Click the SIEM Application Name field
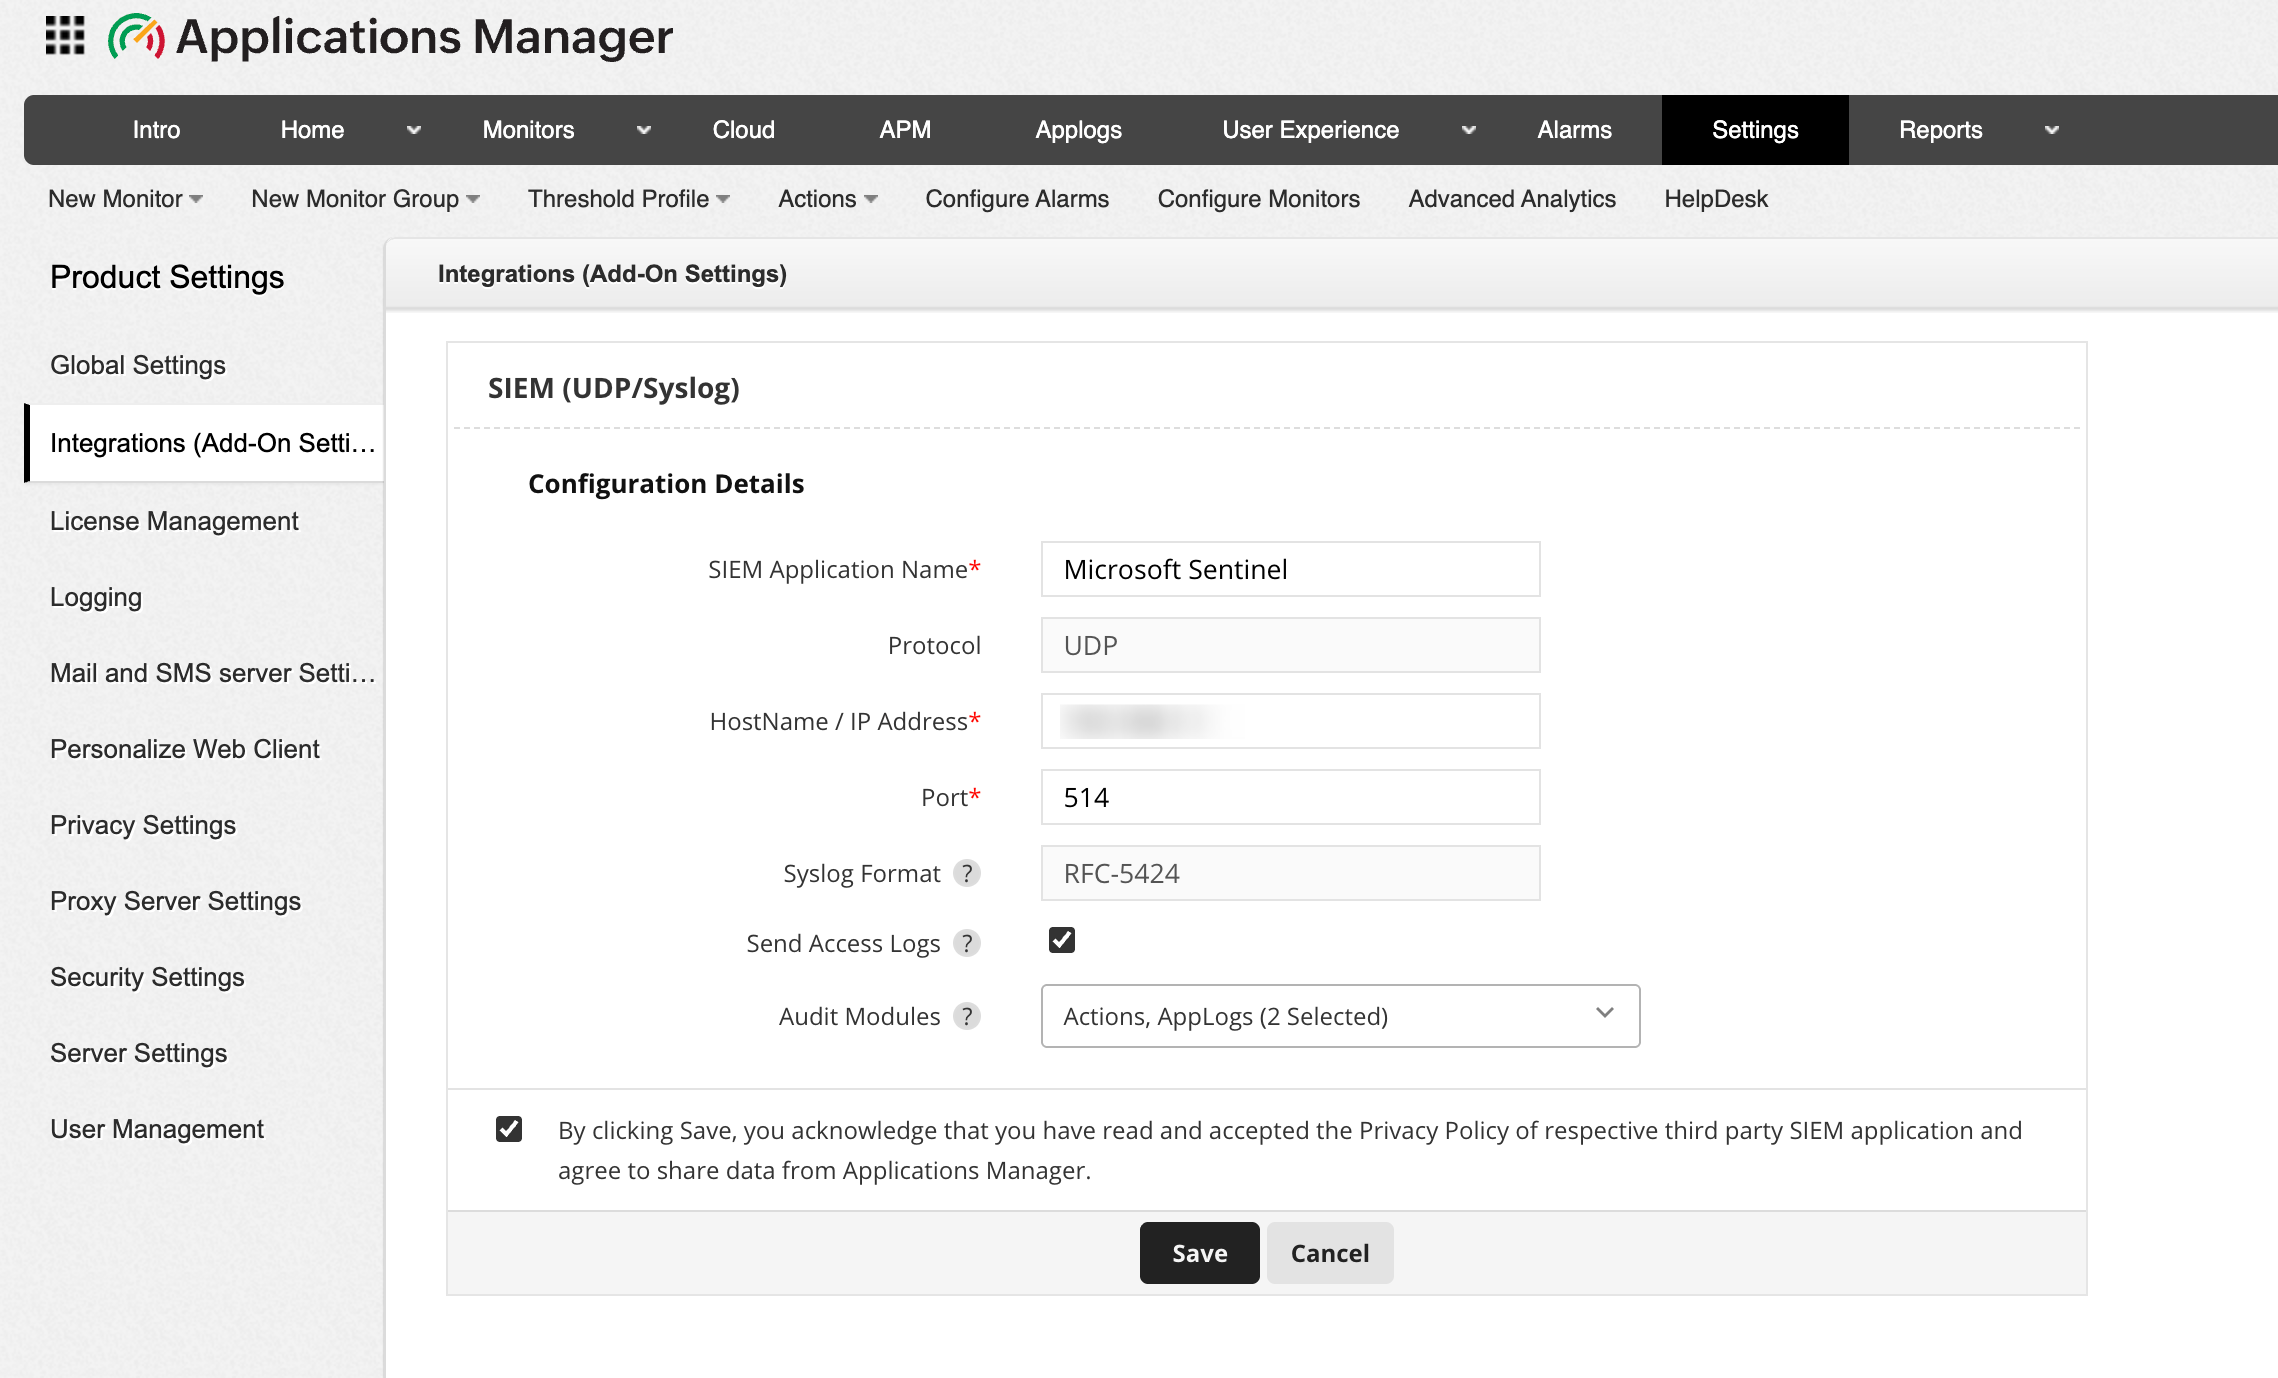Image resolution: width=2278 pixels, height=1378 pixels. pos(1290,569)
